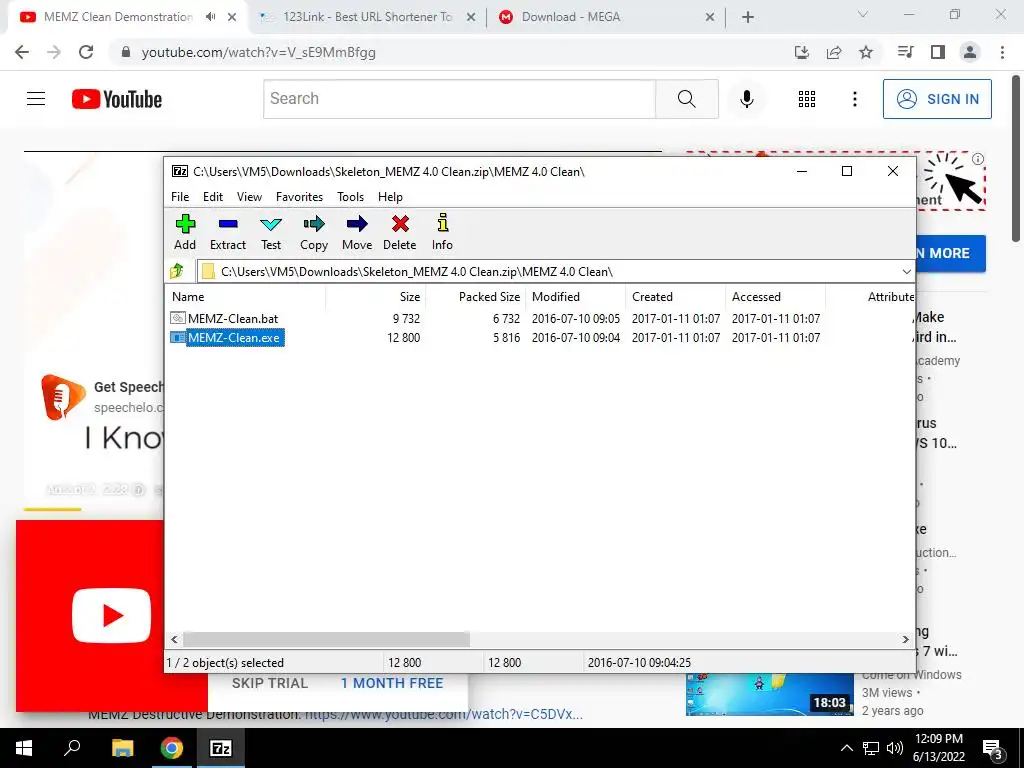Screen dimensions: 1024x768
Task: Sort by Created column header
Action: click(x=676, y=296)
